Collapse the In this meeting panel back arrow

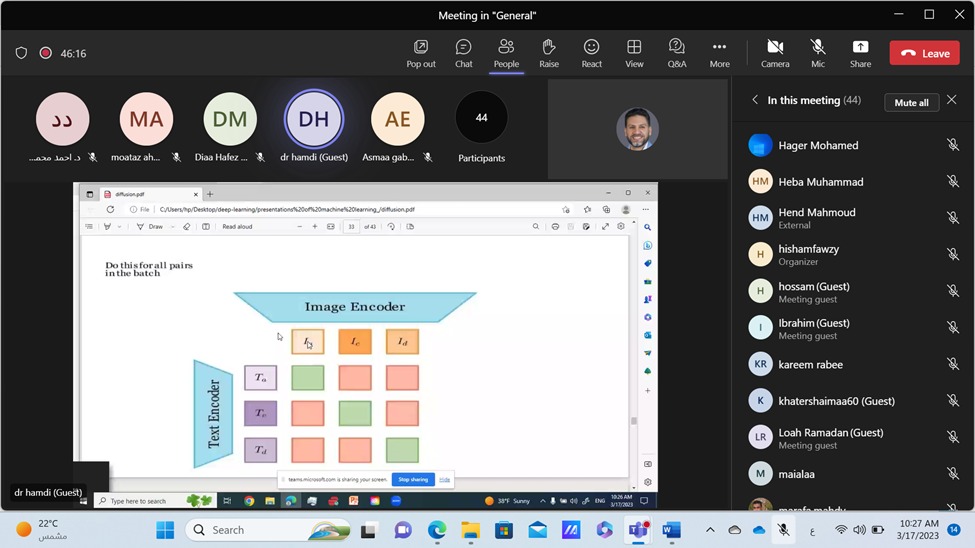pos(755,101)
